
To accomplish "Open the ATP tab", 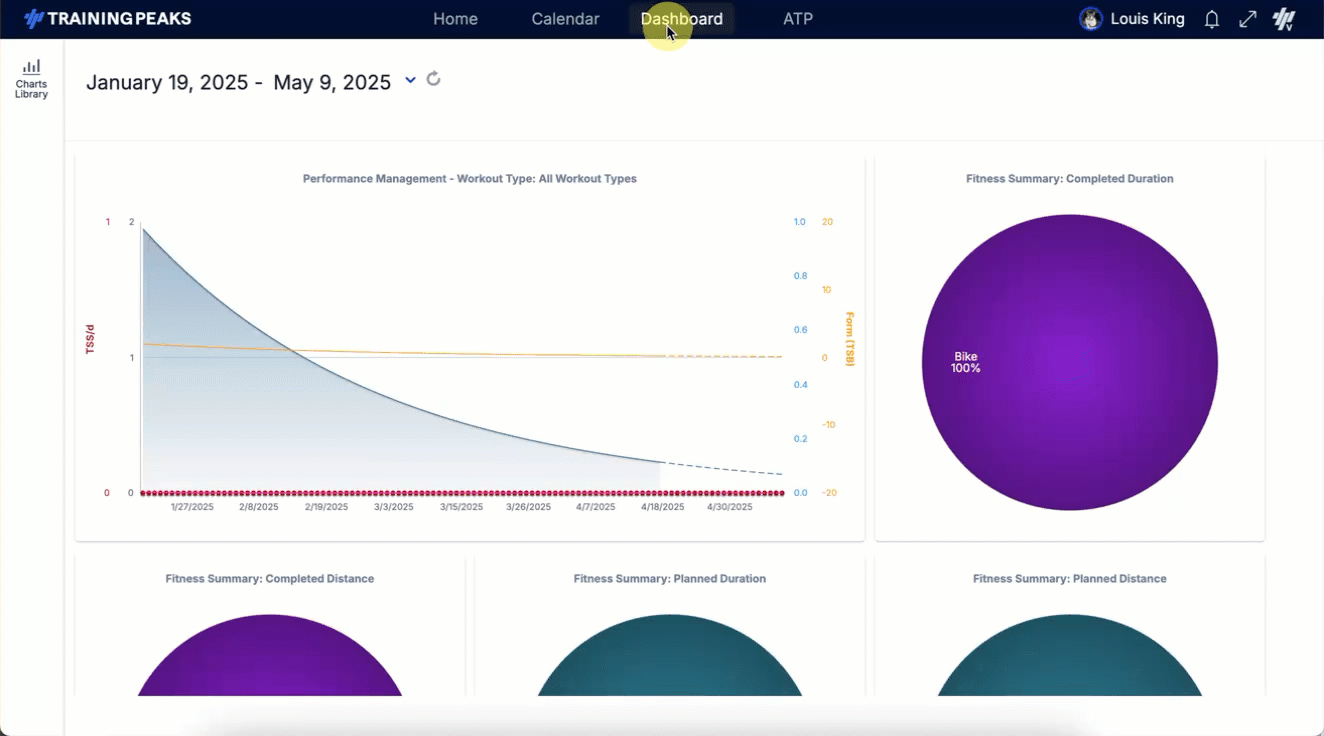I will click(798, 19).
